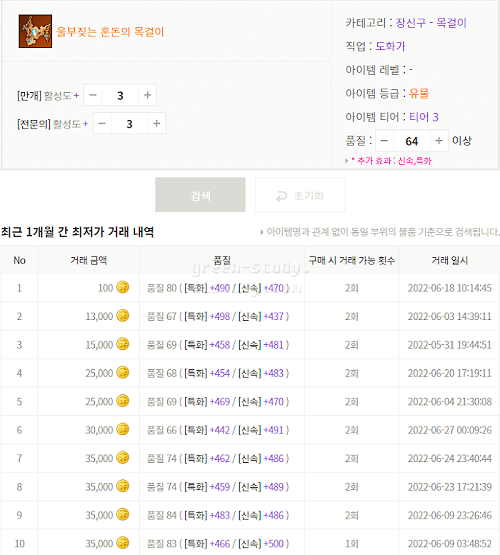Screen dimensions: 500x555
Task: Open the 울부짖는 혼돈의 목걸이 item name
Action: coord(110,32)
